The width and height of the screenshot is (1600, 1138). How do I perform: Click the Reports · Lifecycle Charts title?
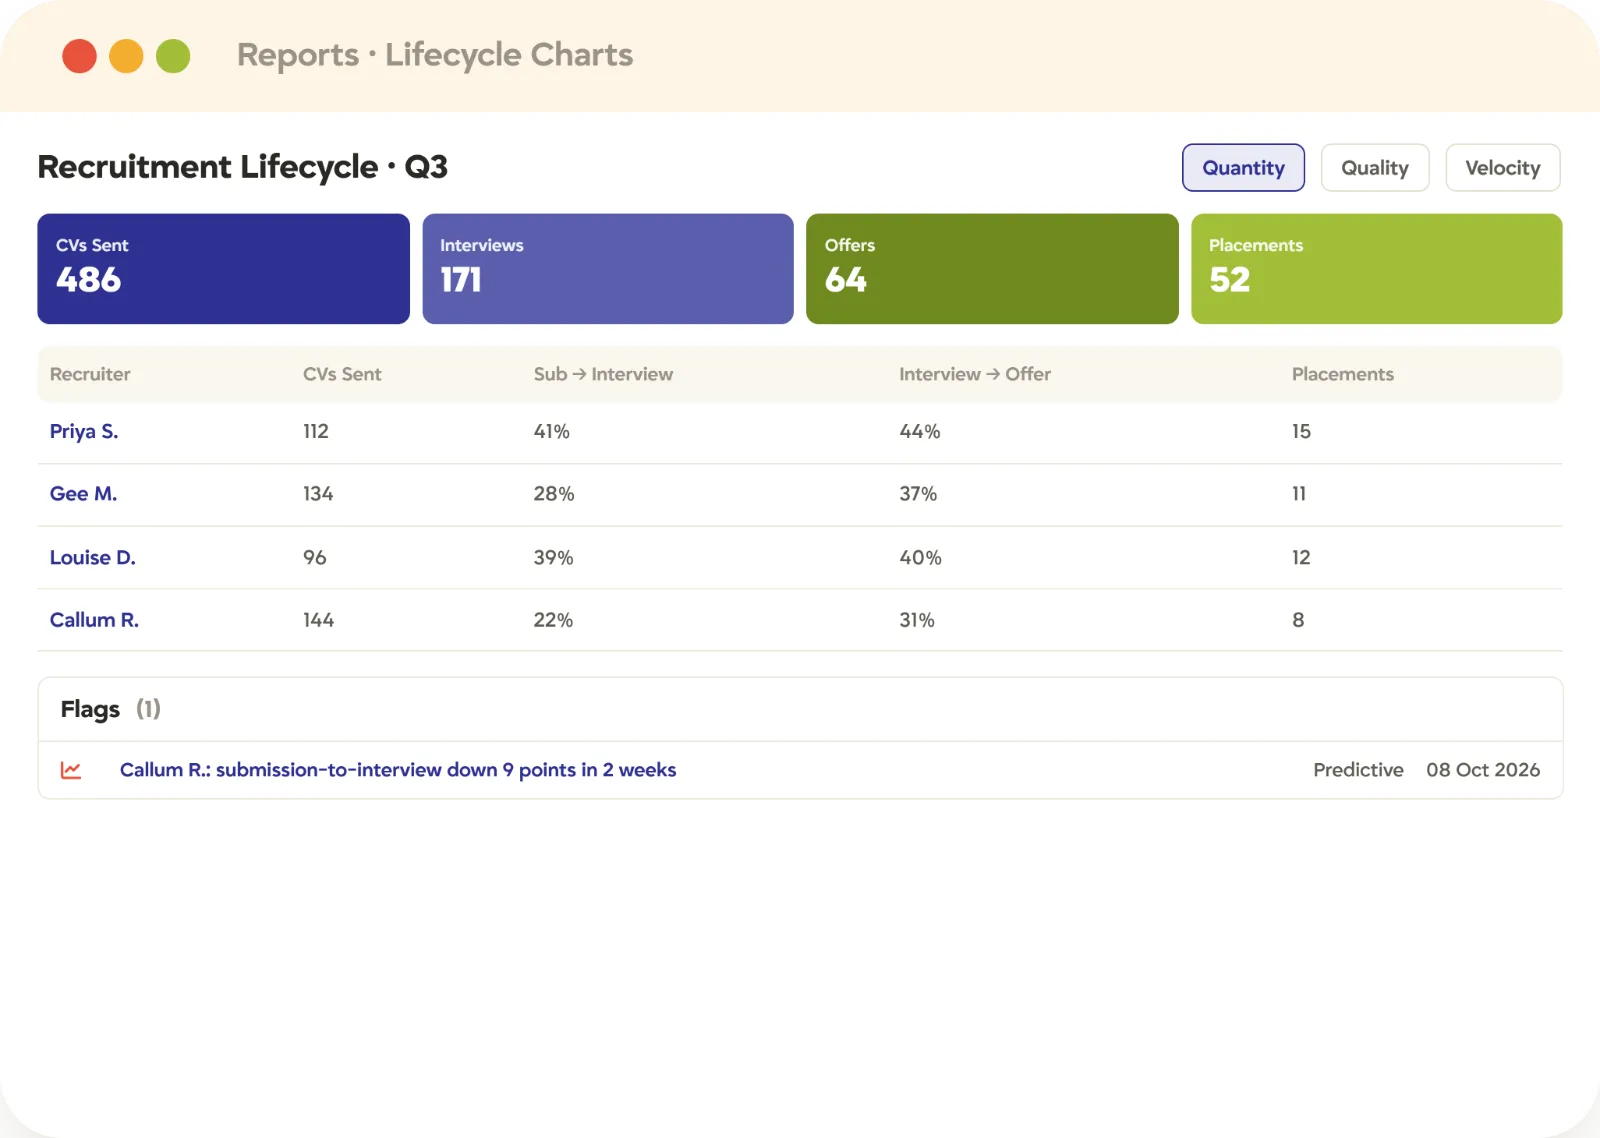[x=435, y=55]
